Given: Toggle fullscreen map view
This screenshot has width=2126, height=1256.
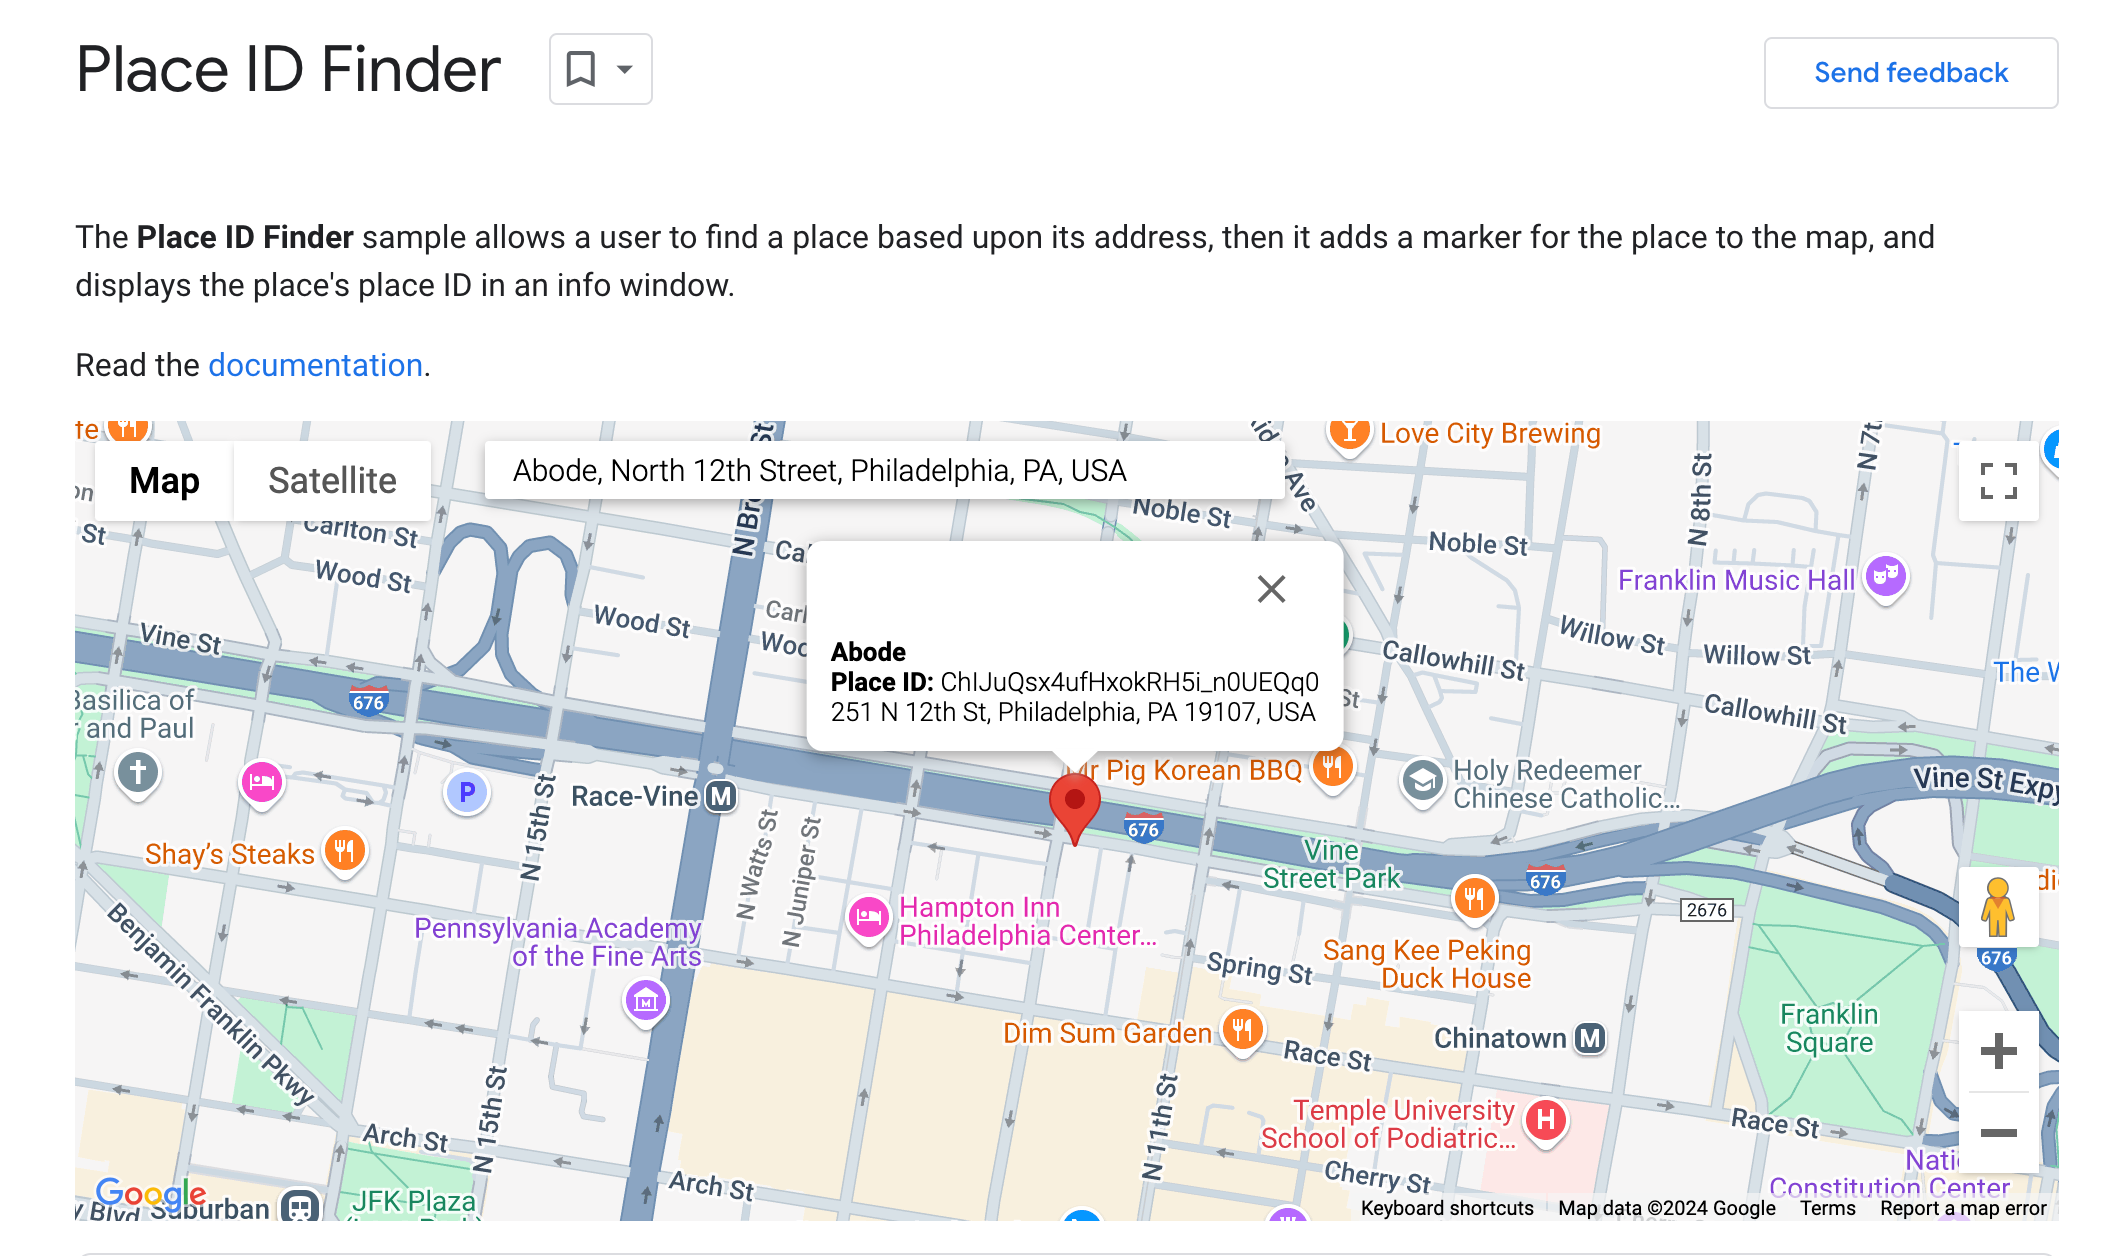Looking at the screenshot, I should point(1998,481).
